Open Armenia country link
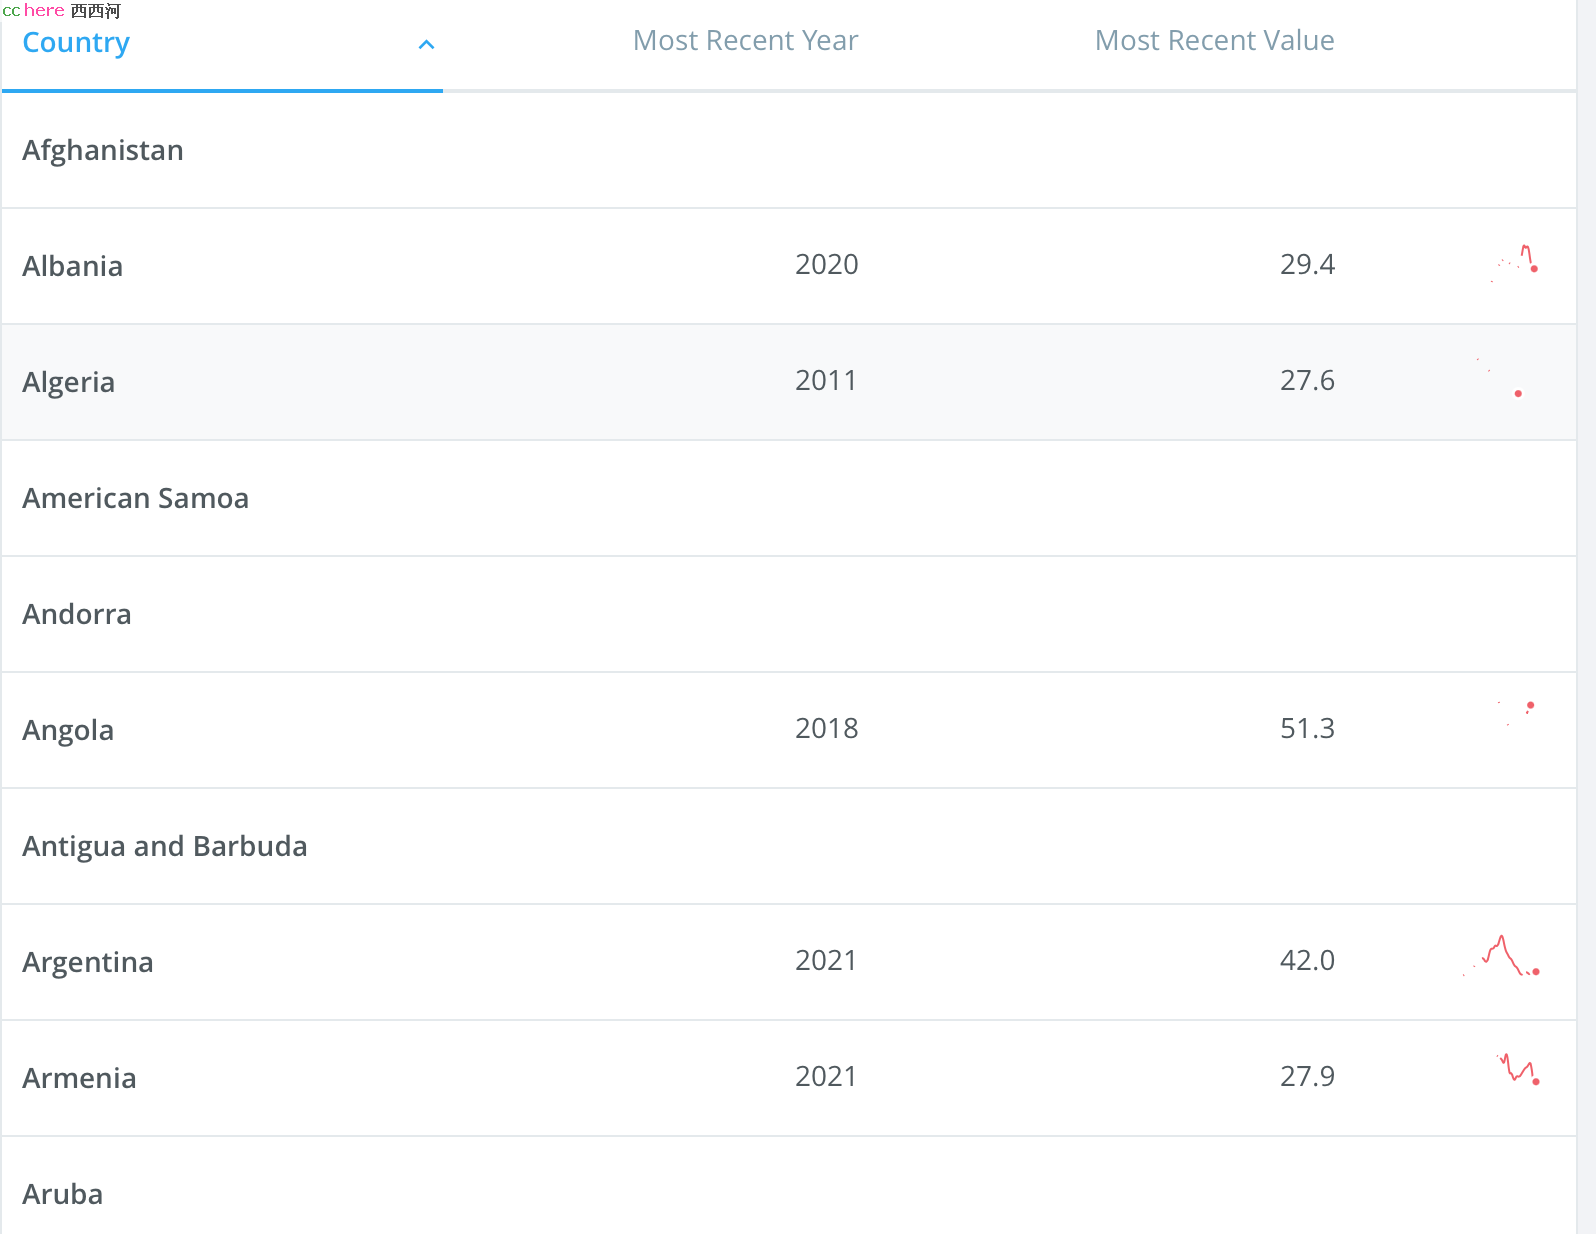This screenshot has height=1234, width=1596. point(80,1078)
